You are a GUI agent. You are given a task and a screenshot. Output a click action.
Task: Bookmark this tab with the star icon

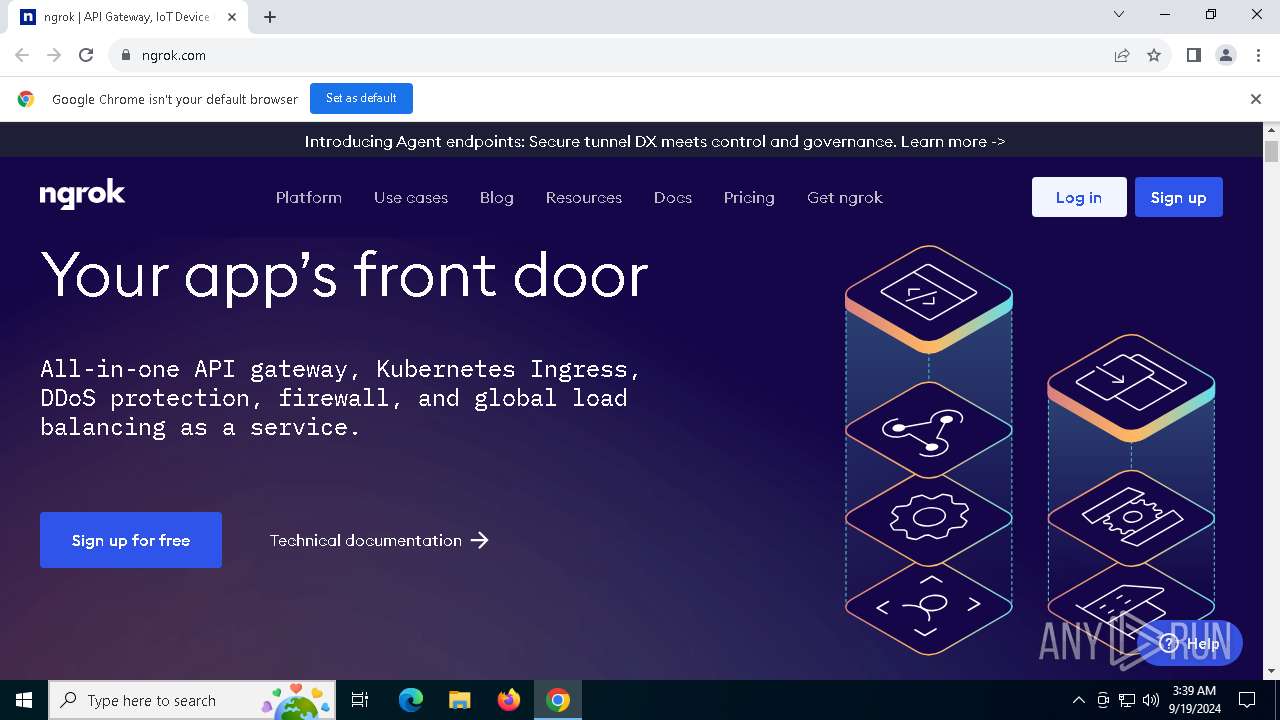pos(1154,55)
